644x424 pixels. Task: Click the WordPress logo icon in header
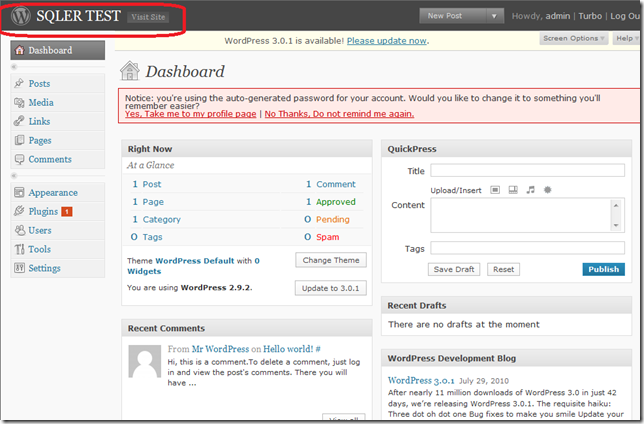point(21,16)
